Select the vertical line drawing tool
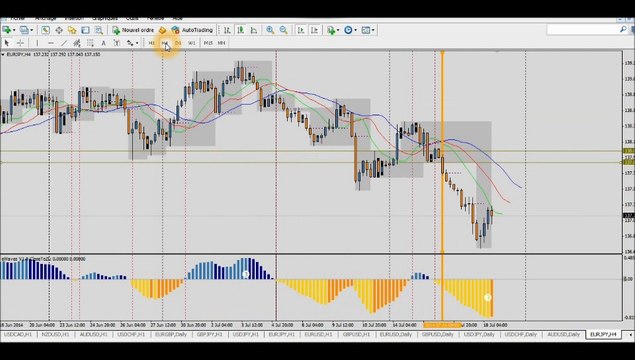Image resolution: width=635 pixels, height=360 pixels. 37,43
